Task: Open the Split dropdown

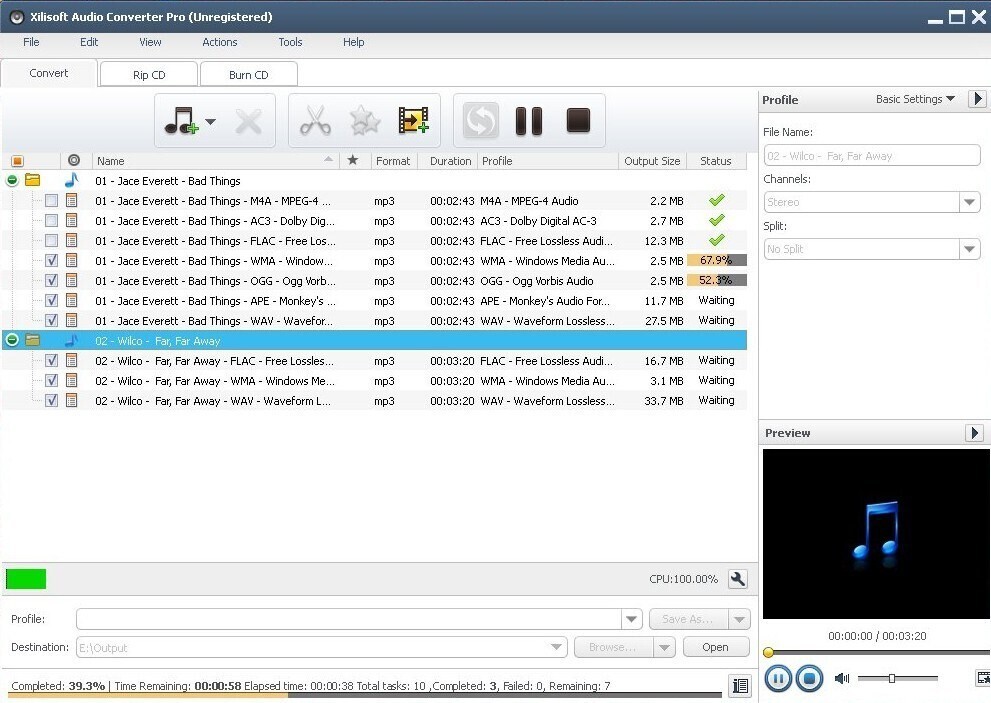Action: pyautogui.click(x=969, y=249)
